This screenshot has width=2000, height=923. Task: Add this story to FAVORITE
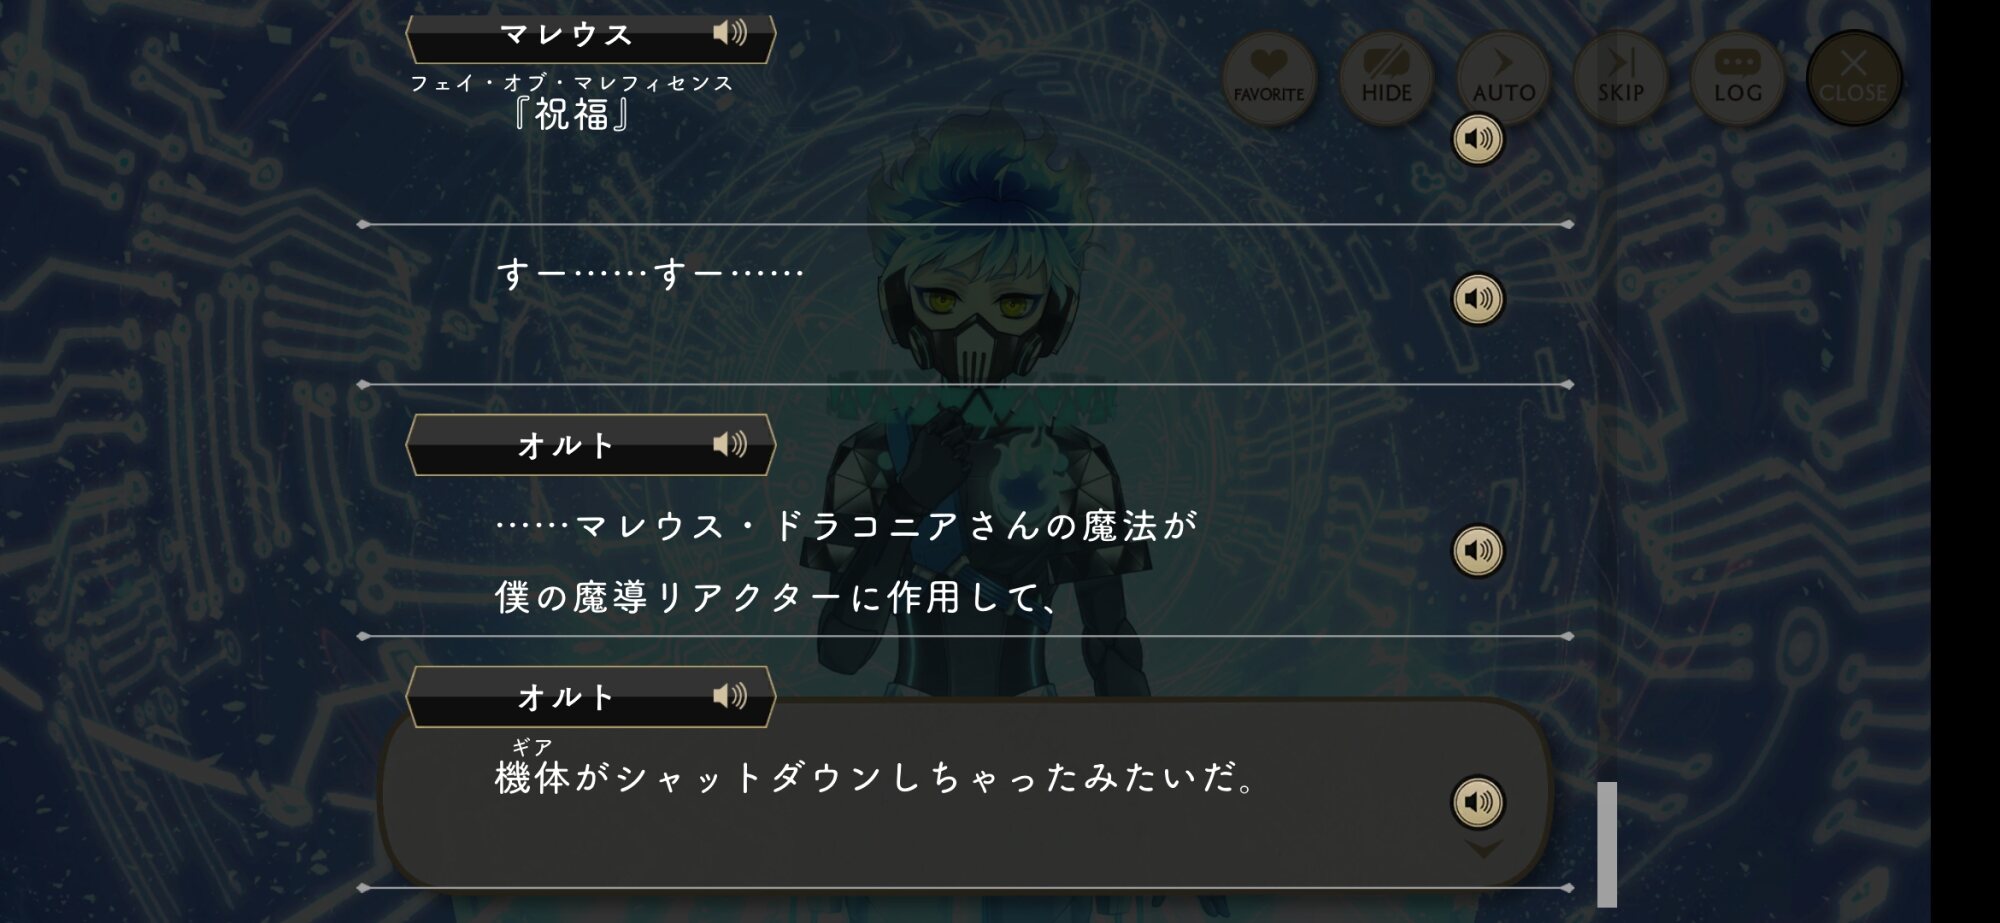click(x=1269, y=78)
